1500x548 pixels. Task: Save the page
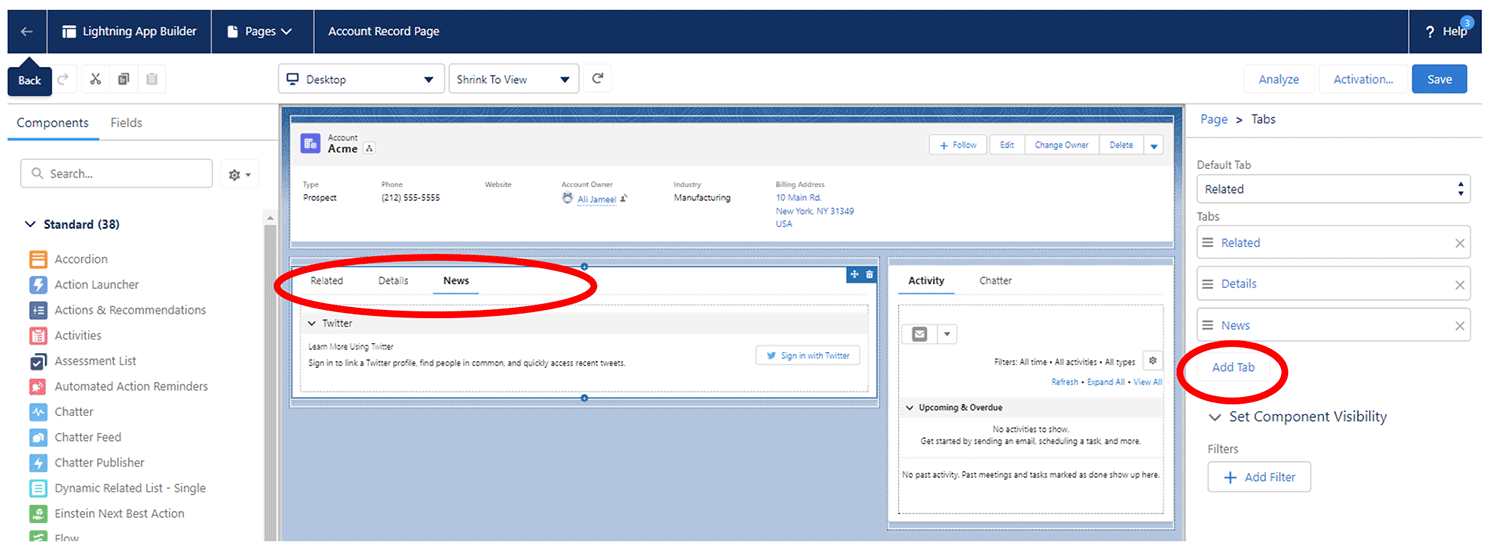(1439, 79)
